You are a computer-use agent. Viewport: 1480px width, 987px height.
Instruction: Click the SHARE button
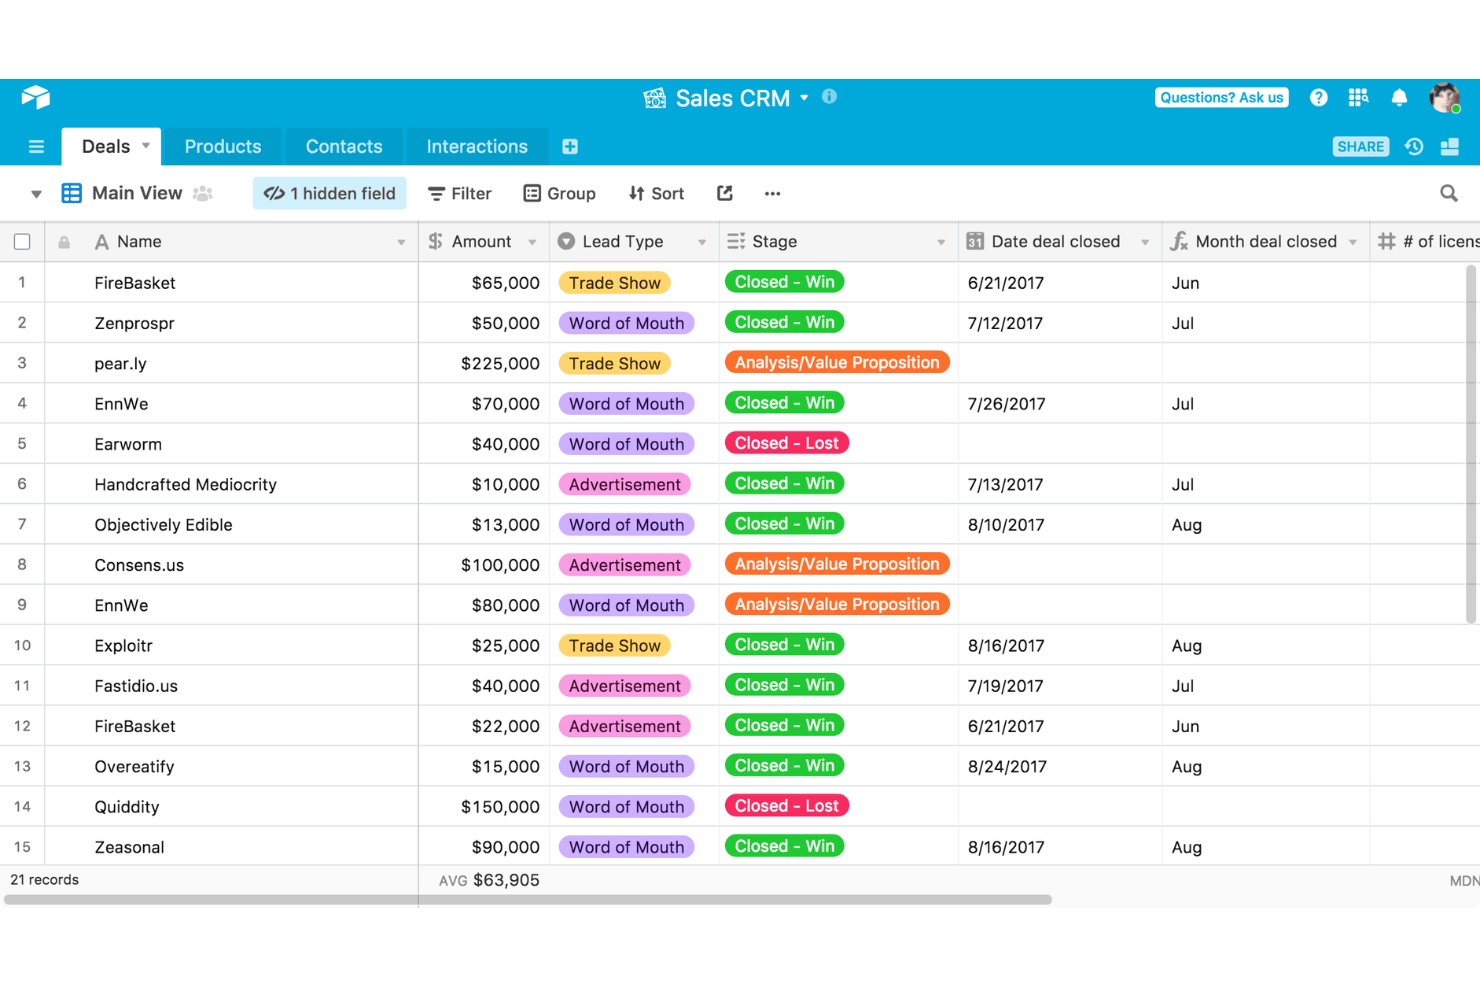point(1361,147)
